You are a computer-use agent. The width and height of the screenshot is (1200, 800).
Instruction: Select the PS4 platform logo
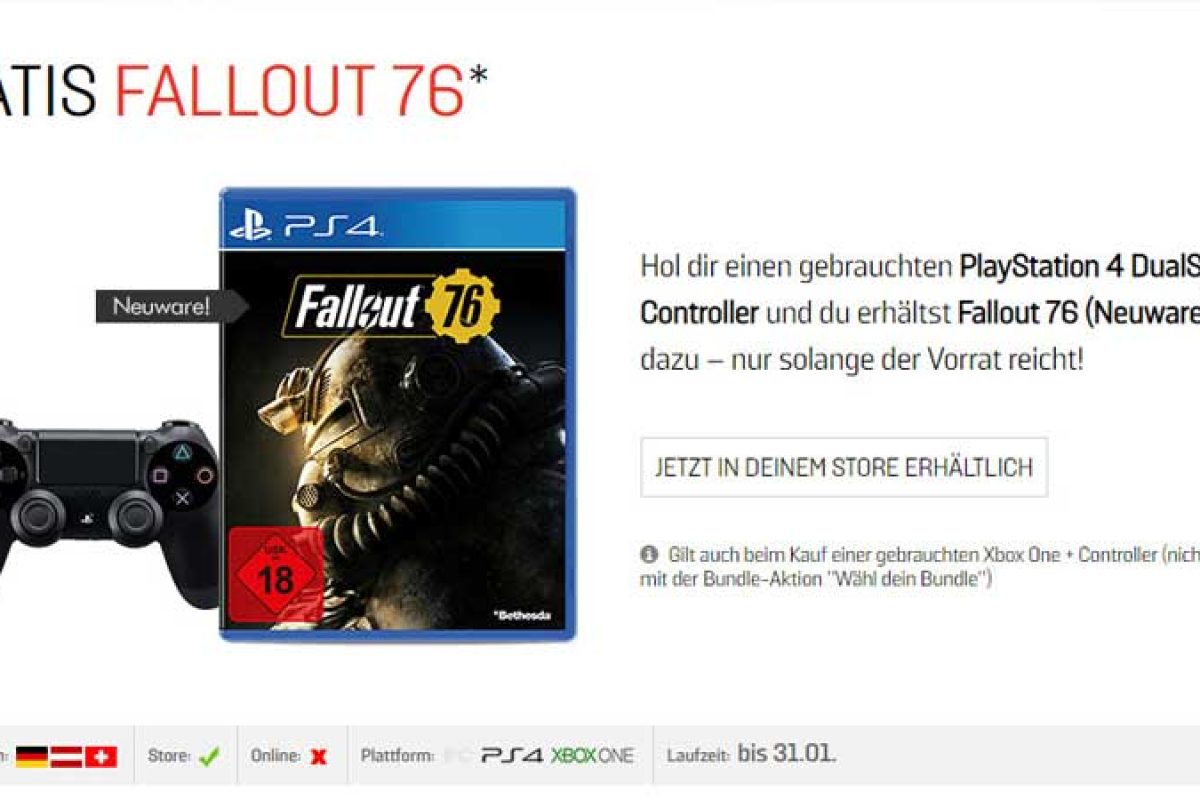pyautogui.click(x=513, y=756)
